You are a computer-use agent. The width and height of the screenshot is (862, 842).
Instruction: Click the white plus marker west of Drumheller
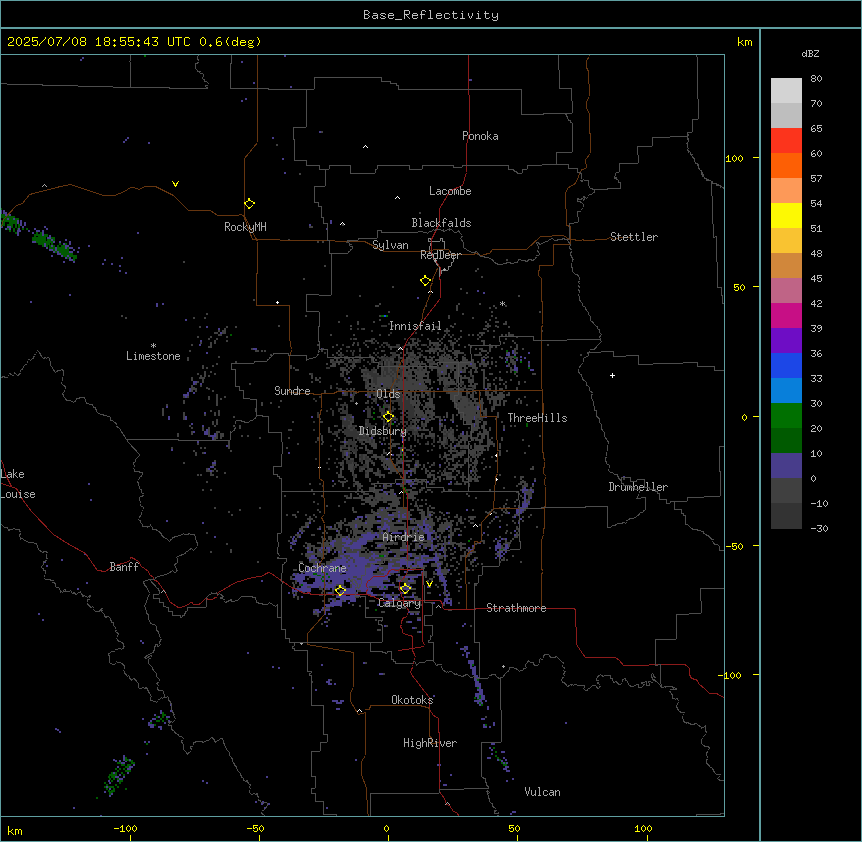click(x=612, y=375)
